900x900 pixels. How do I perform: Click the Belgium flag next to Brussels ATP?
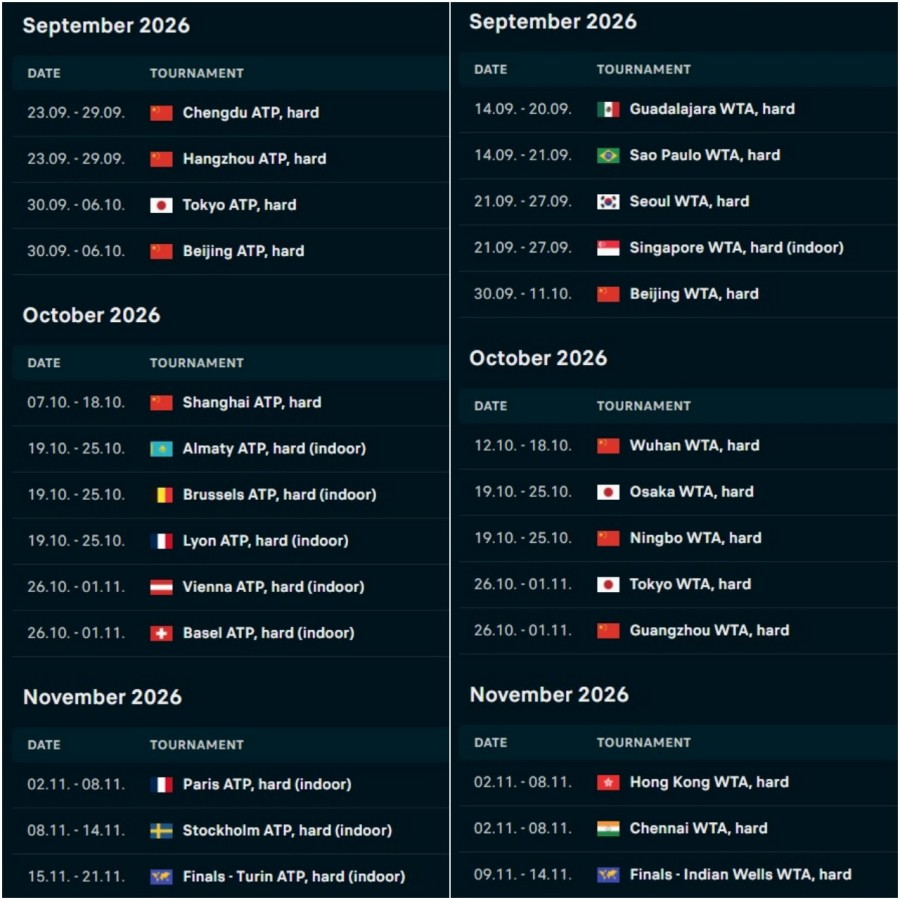(161, 495)
